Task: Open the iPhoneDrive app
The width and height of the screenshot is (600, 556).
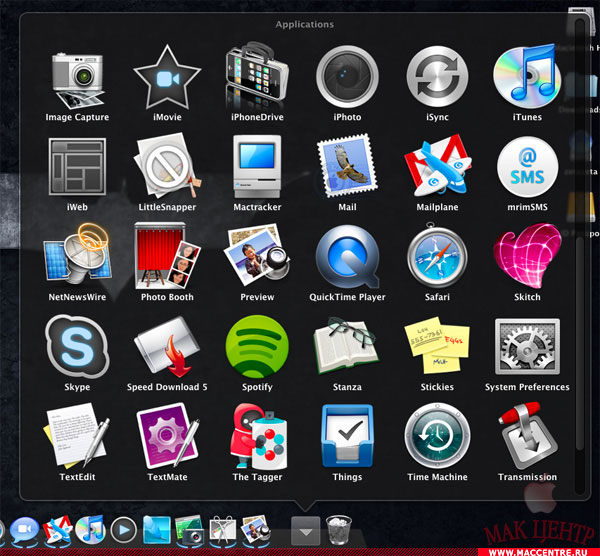Action: [x=257, y=76]
